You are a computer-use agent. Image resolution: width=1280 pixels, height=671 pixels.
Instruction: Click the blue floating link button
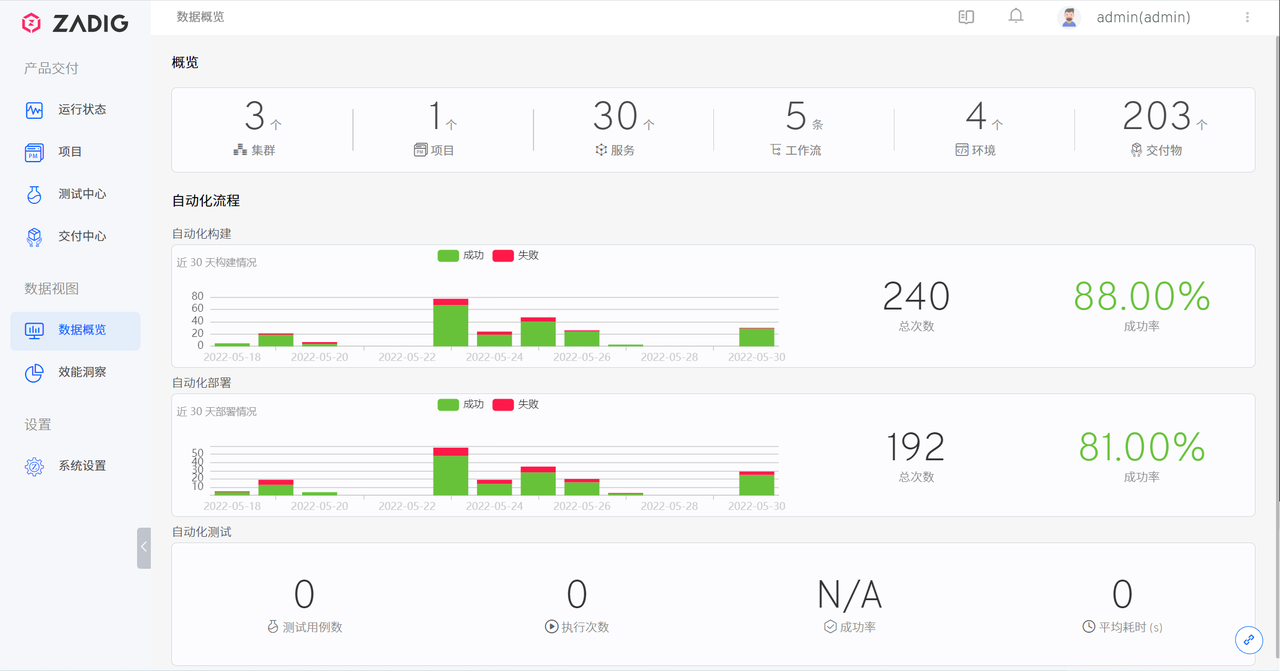(1248, 640)
